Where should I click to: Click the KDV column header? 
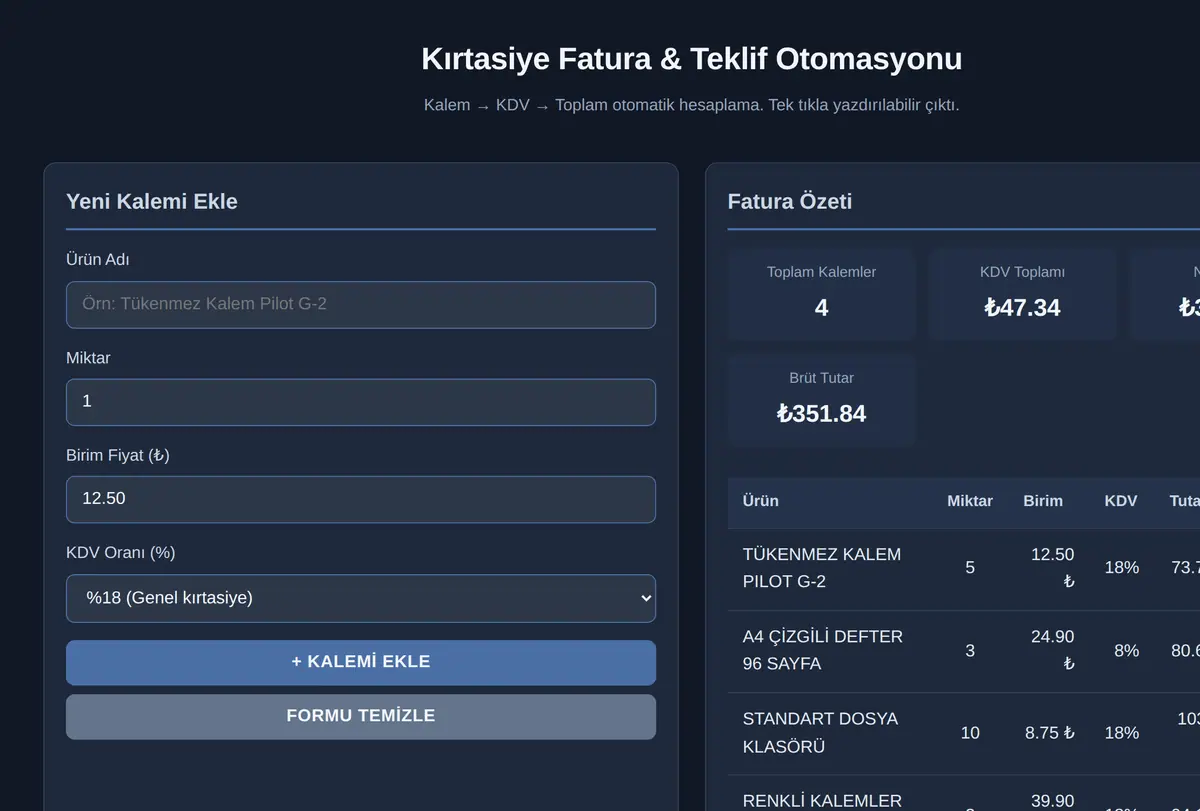(x=1121, y=501)
